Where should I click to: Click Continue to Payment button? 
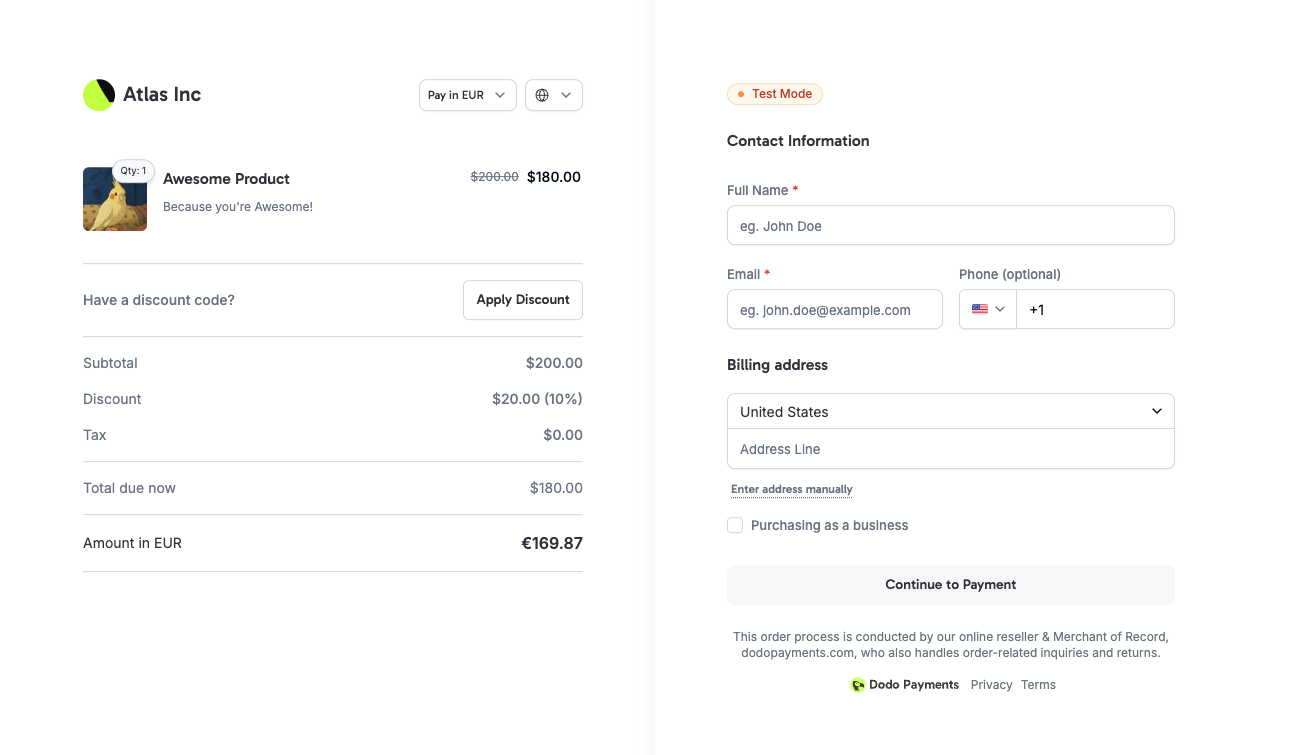[950, 585]
